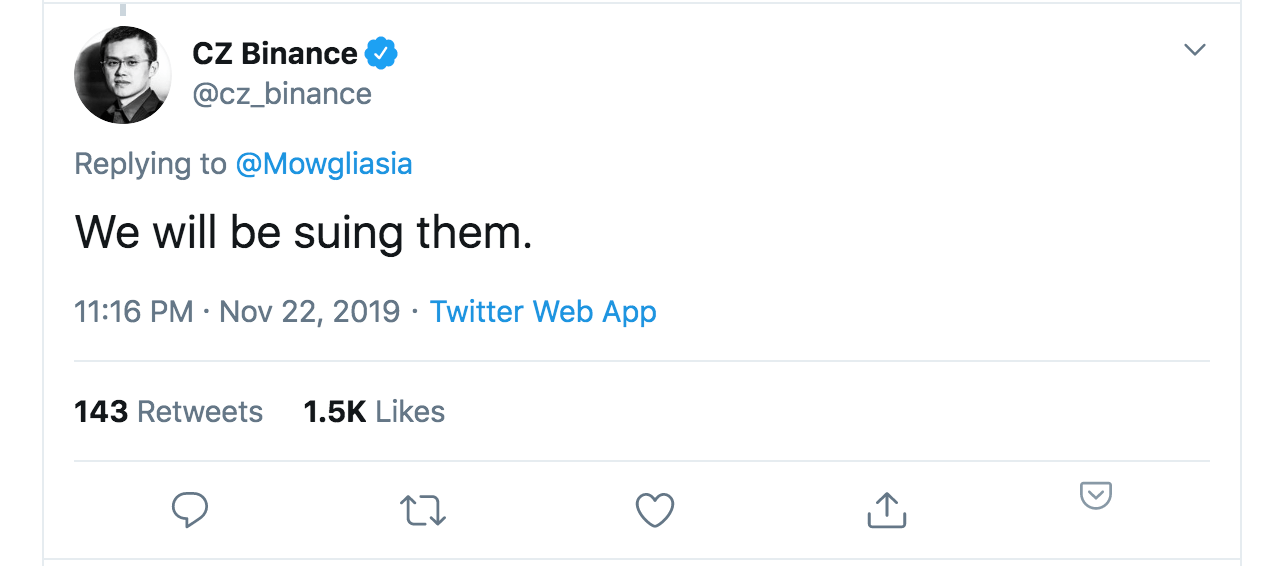This screenshot has width=1284, height=566.
Task: Open CZ Binance profile photo
Action: 123,76
